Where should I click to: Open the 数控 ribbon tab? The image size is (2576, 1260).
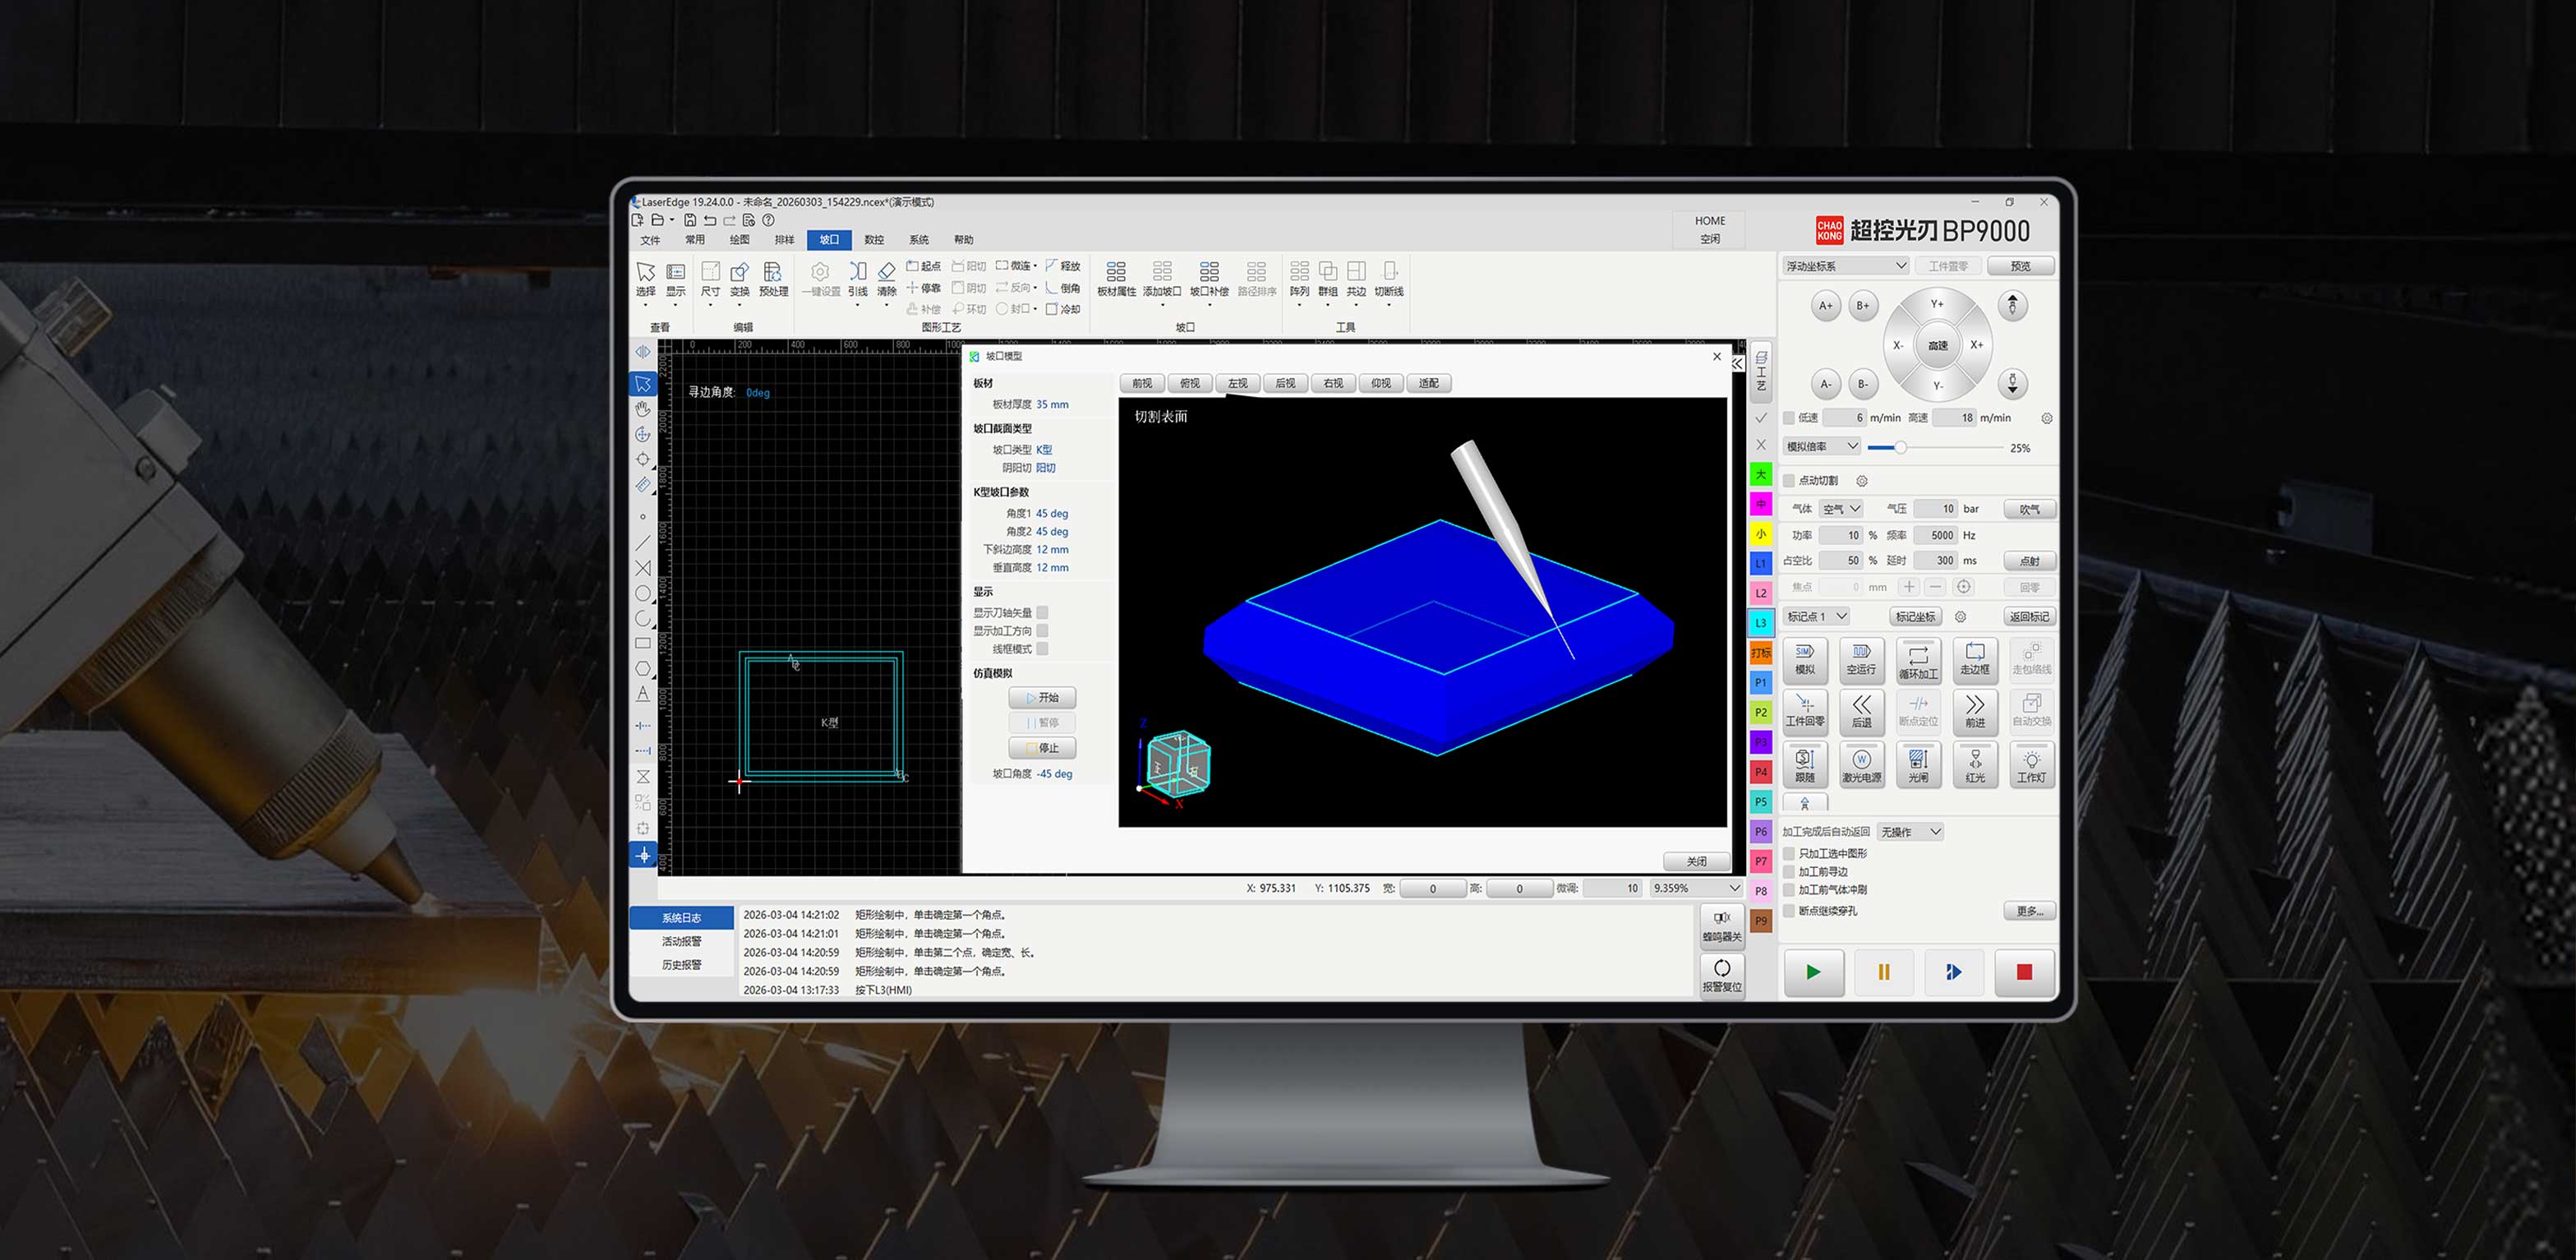tap(874, 240)
